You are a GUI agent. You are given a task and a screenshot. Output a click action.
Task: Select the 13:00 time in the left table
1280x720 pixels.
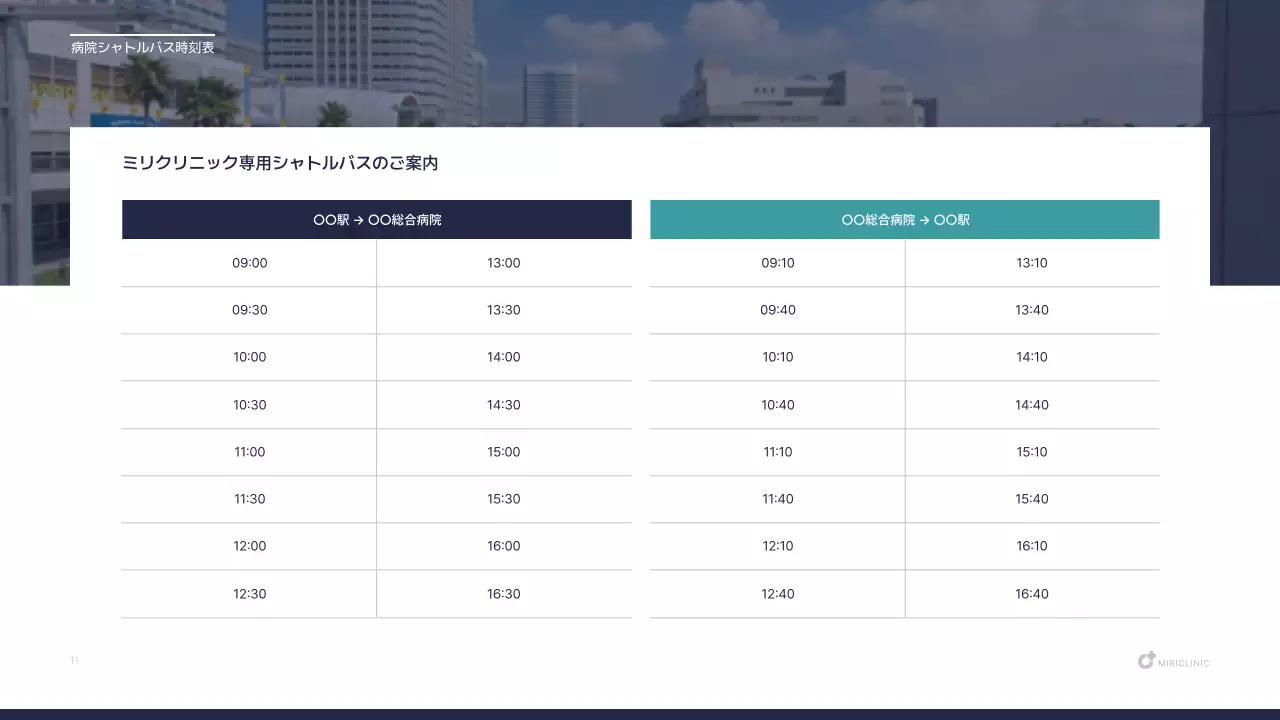click(504, 262)
